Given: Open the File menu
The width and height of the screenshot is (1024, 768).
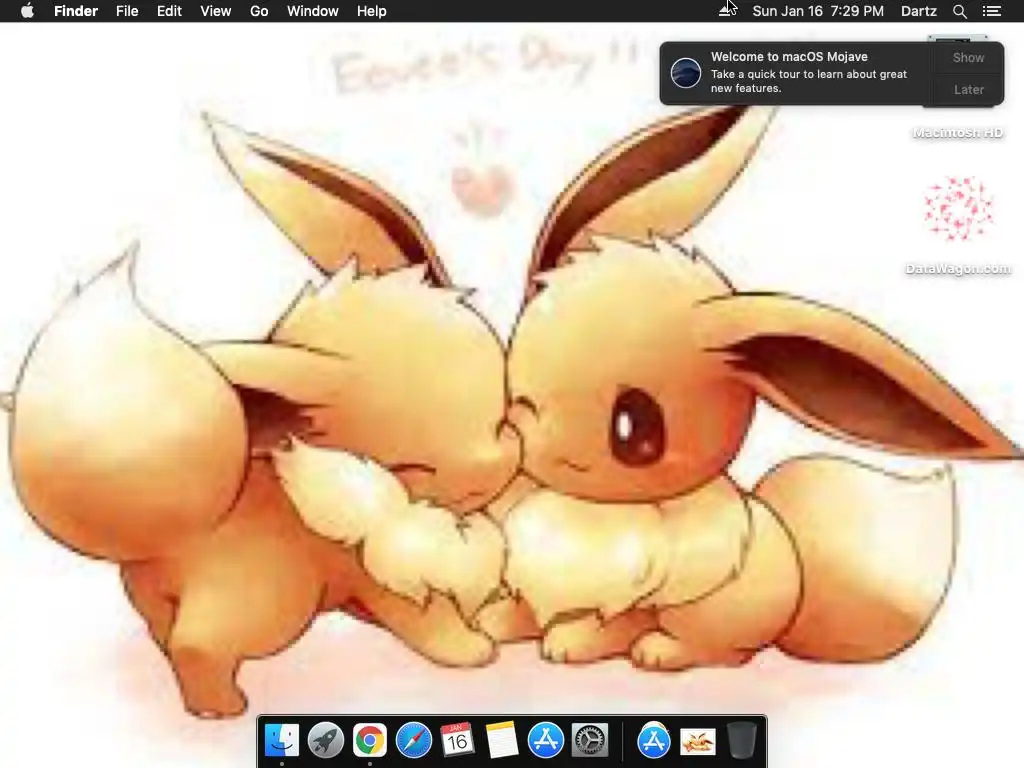Looking at the screenshot, I should click(127, 11).
